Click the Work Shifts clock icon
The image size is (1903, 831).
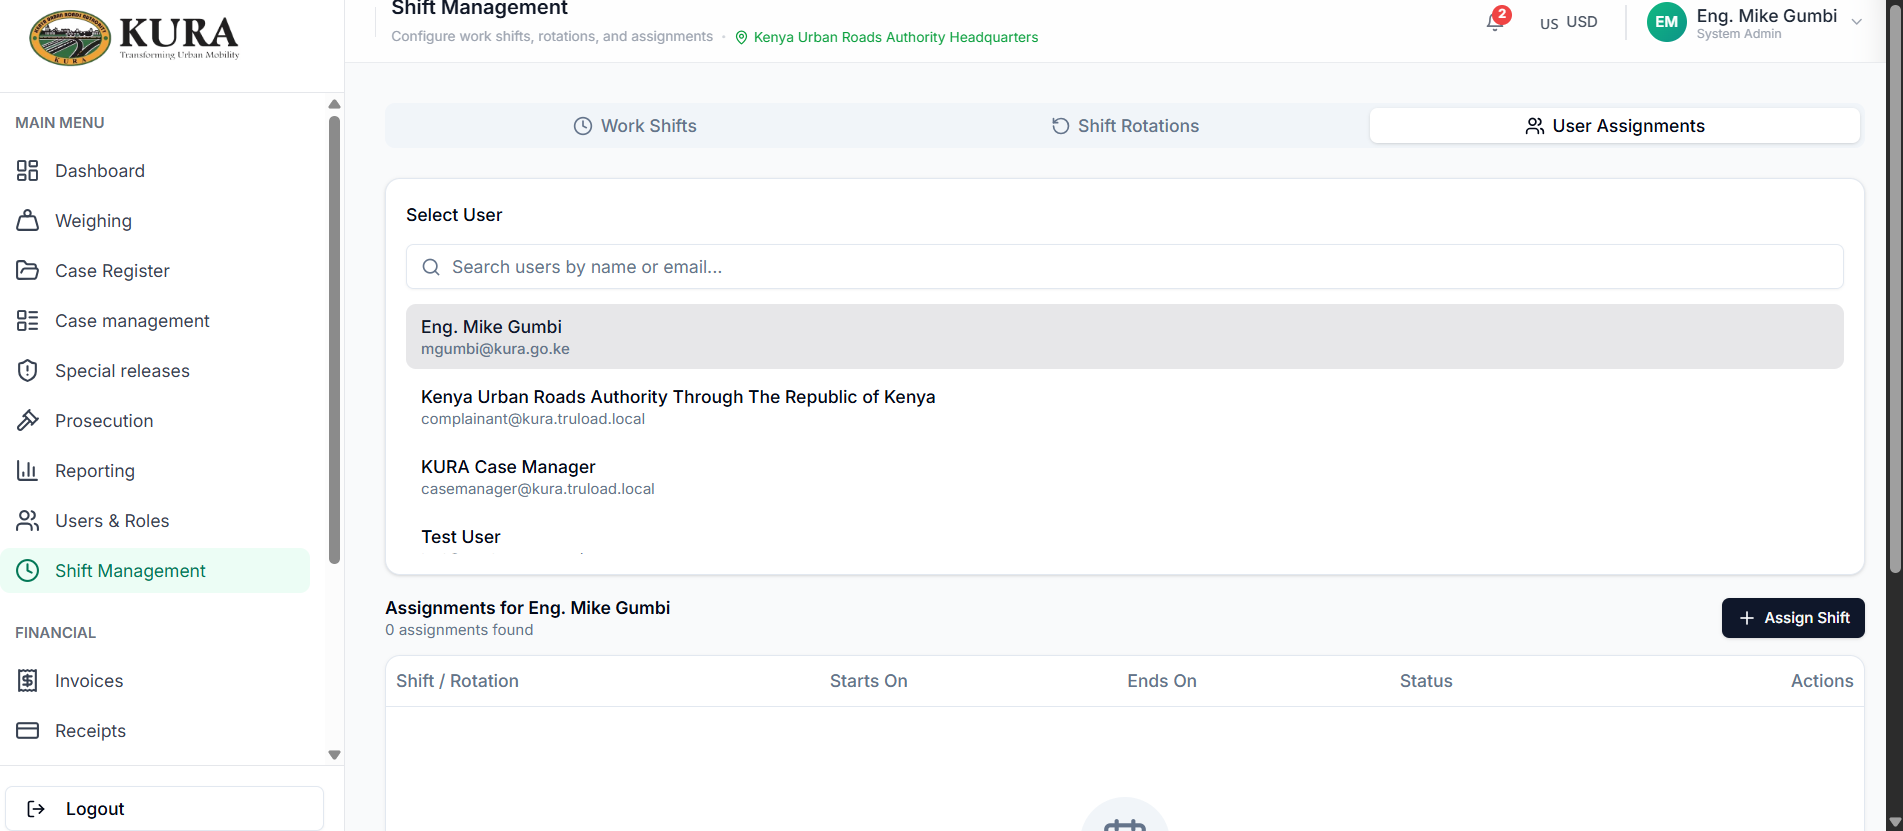pyautogui.click(x=583, y=126)
